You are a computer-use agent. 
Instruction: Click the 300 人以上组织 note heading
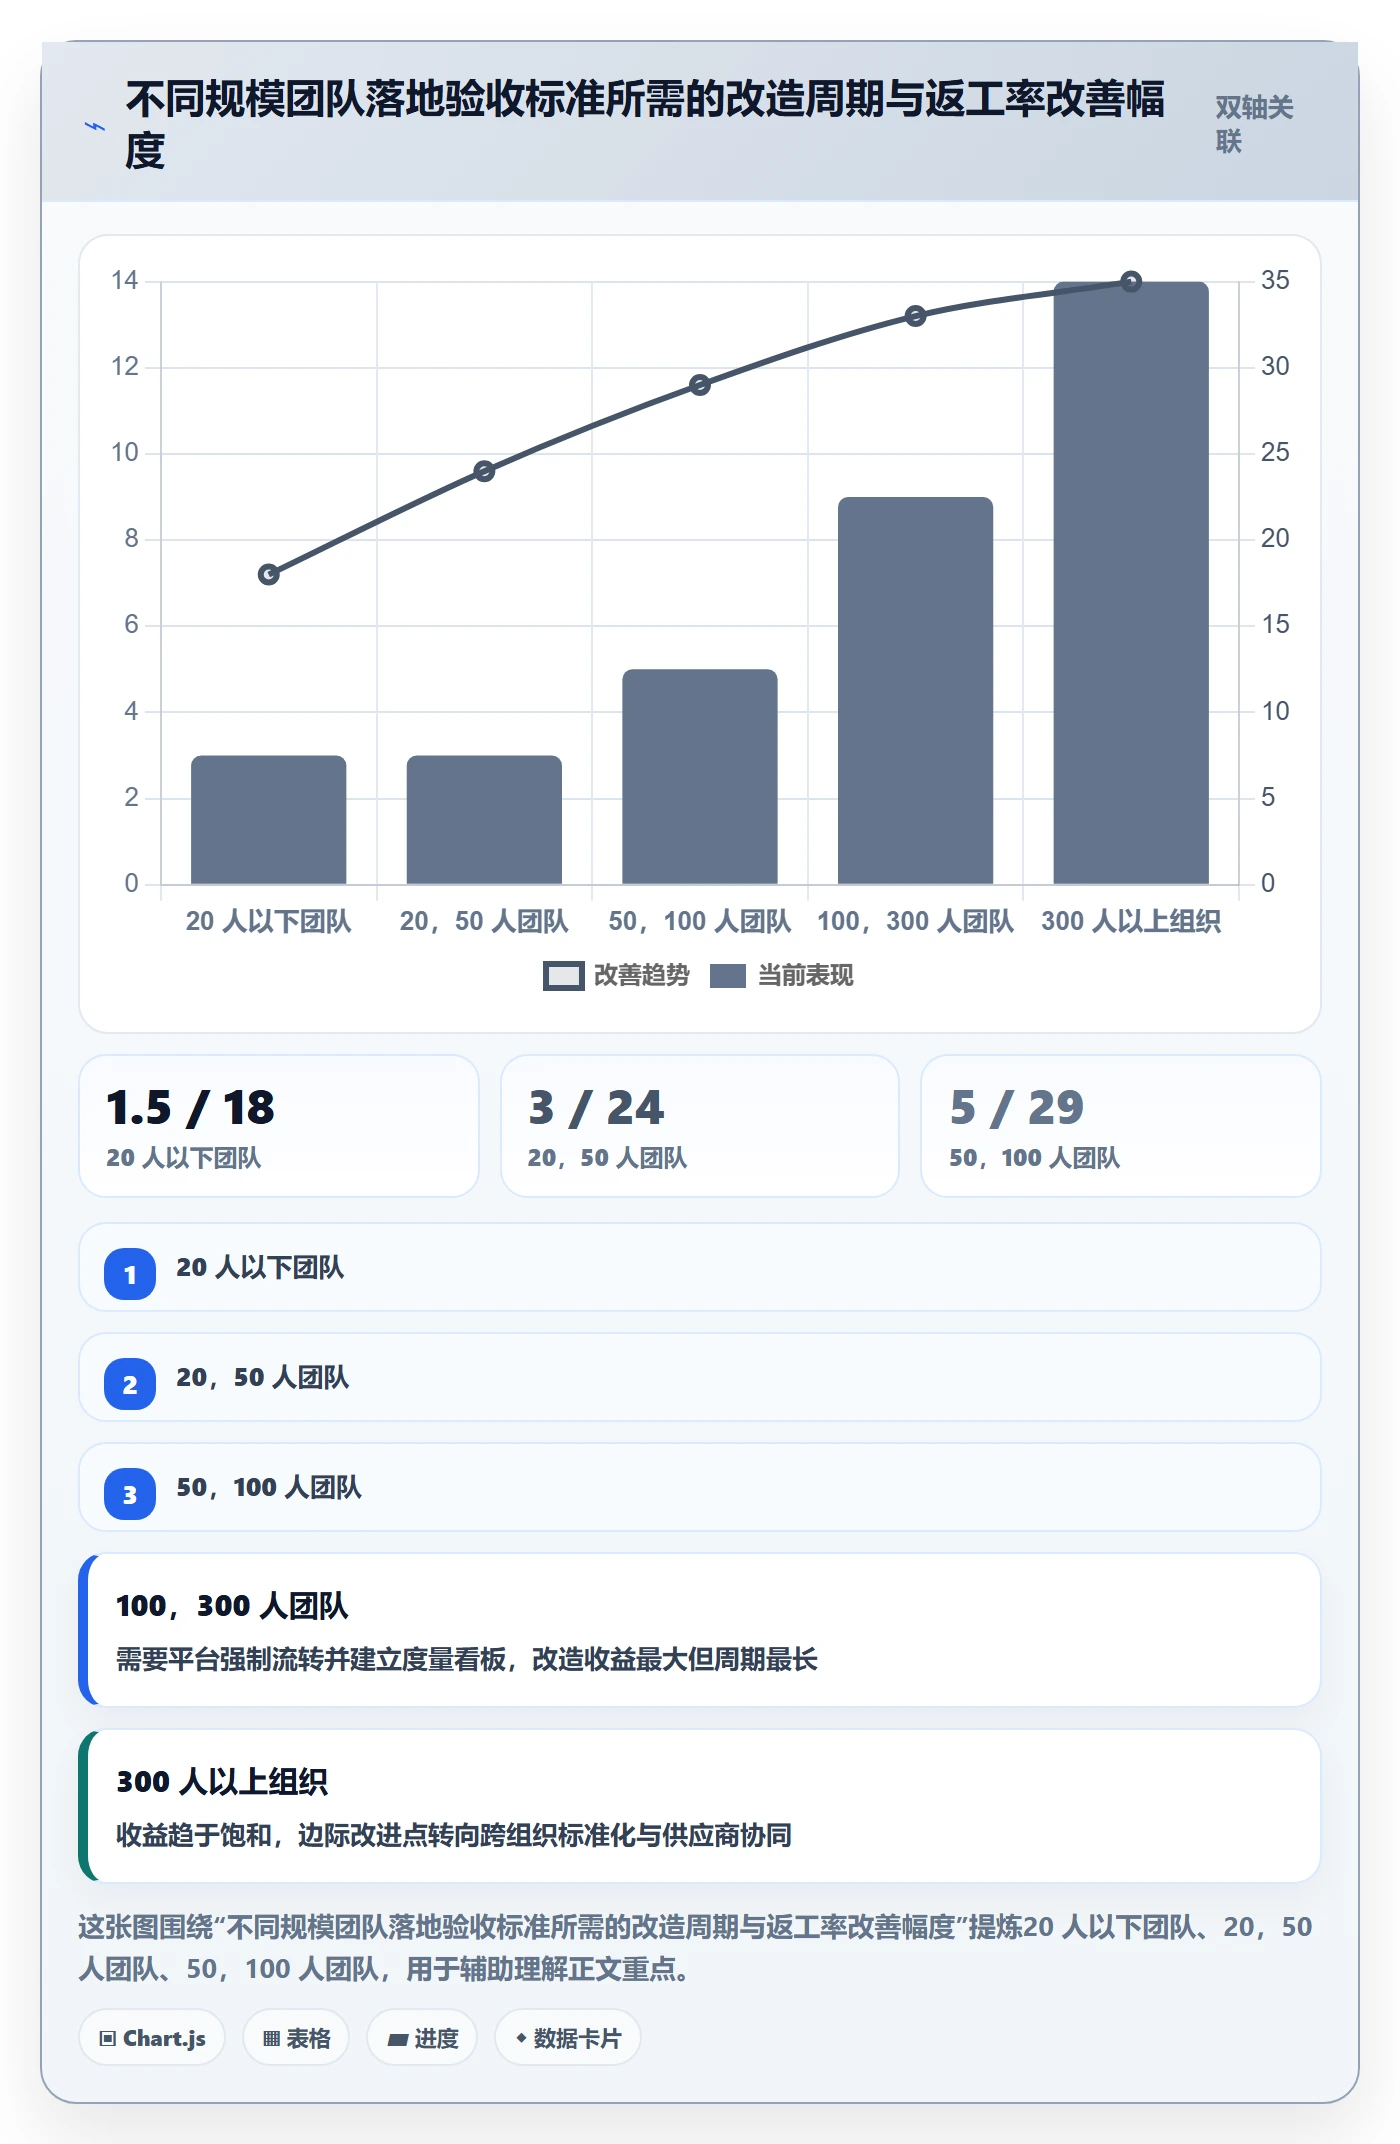pyautogui.click(x=222, y=1782)
